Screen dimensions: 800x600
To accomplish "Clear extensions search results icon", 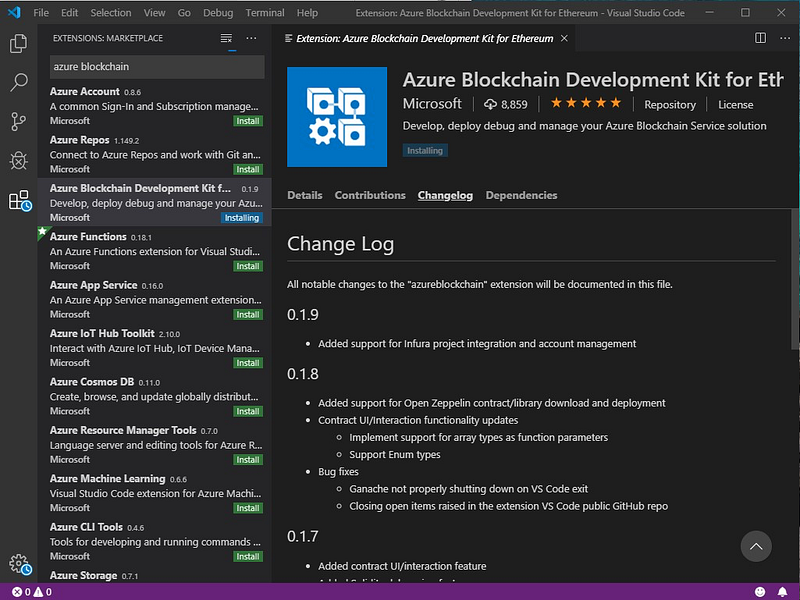I will point(226,38).
